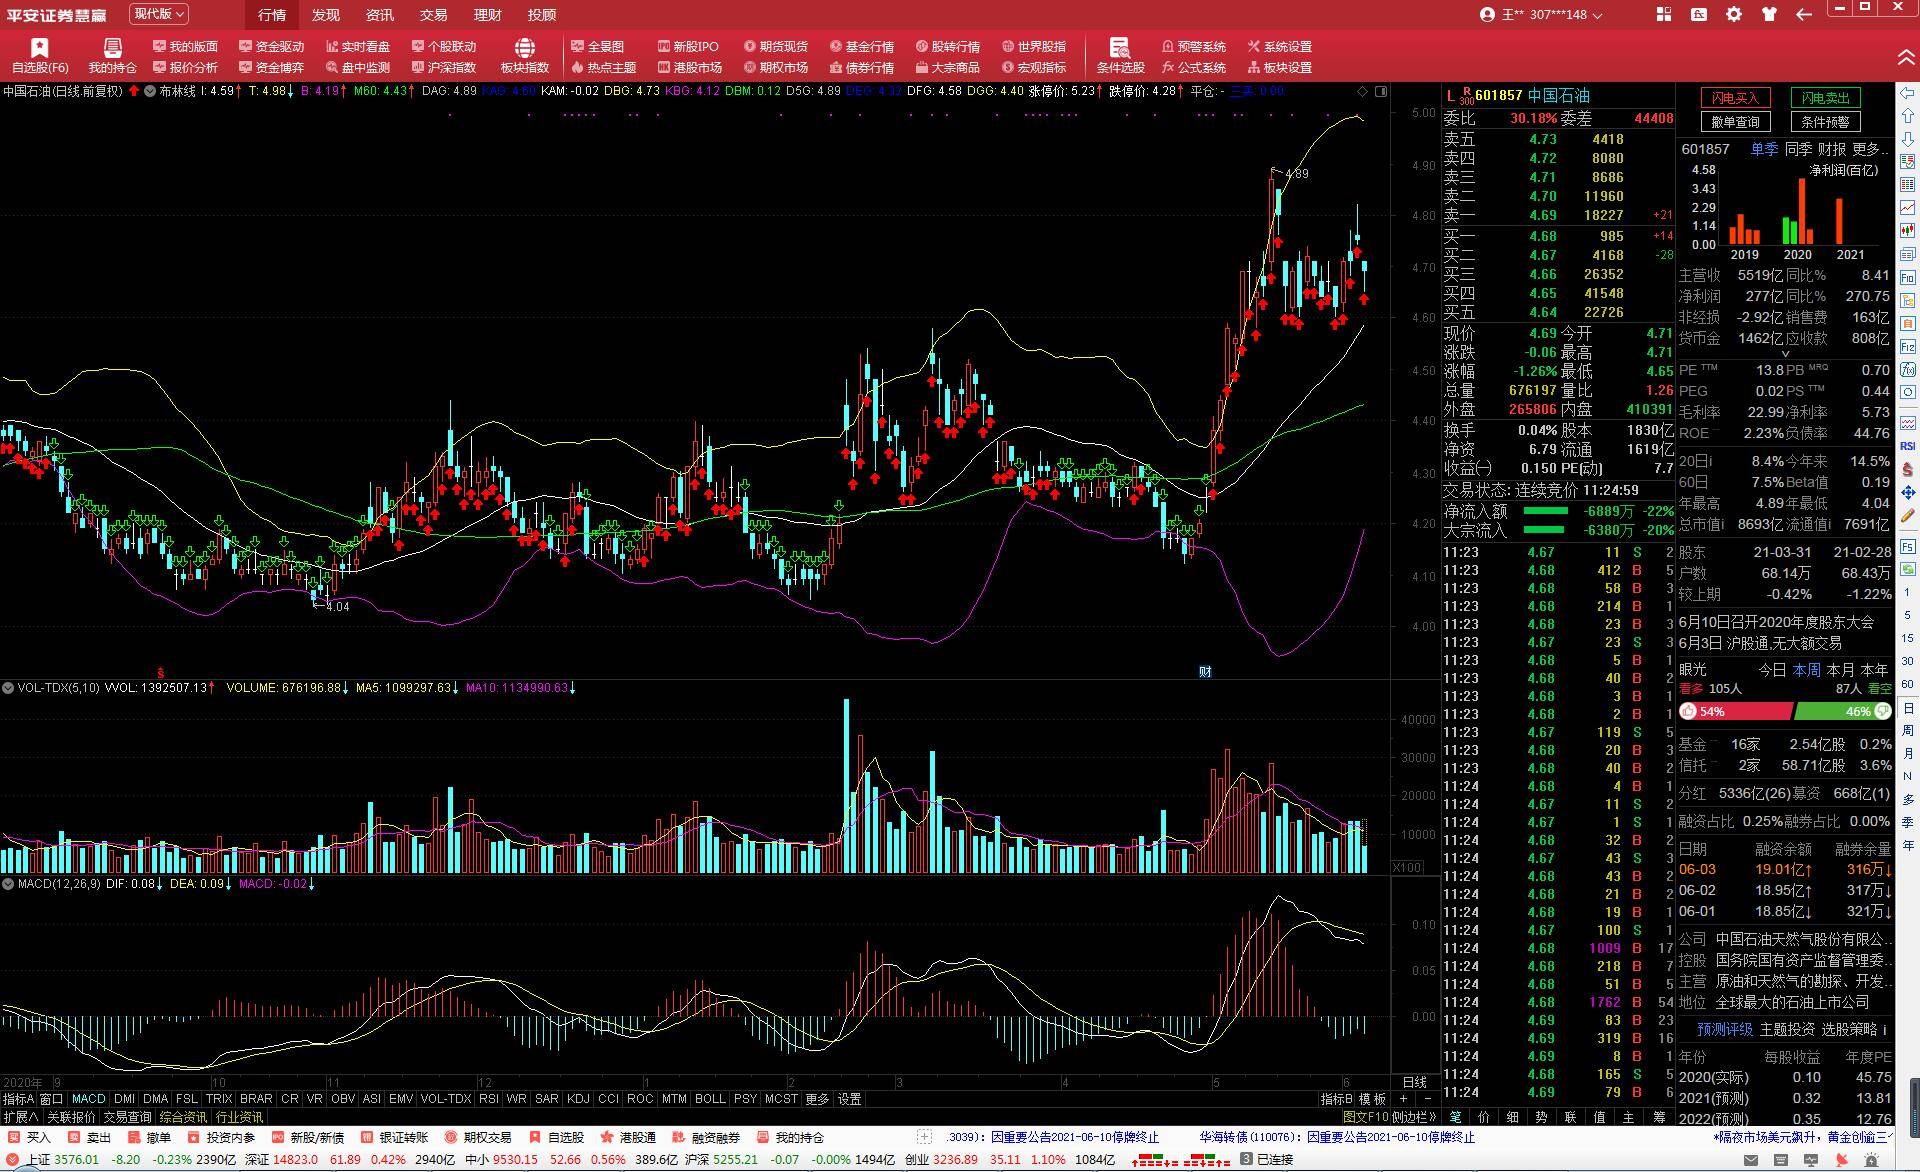
Task: Click 闪电卖出 flash sell button
Action: click(1825, 98)
